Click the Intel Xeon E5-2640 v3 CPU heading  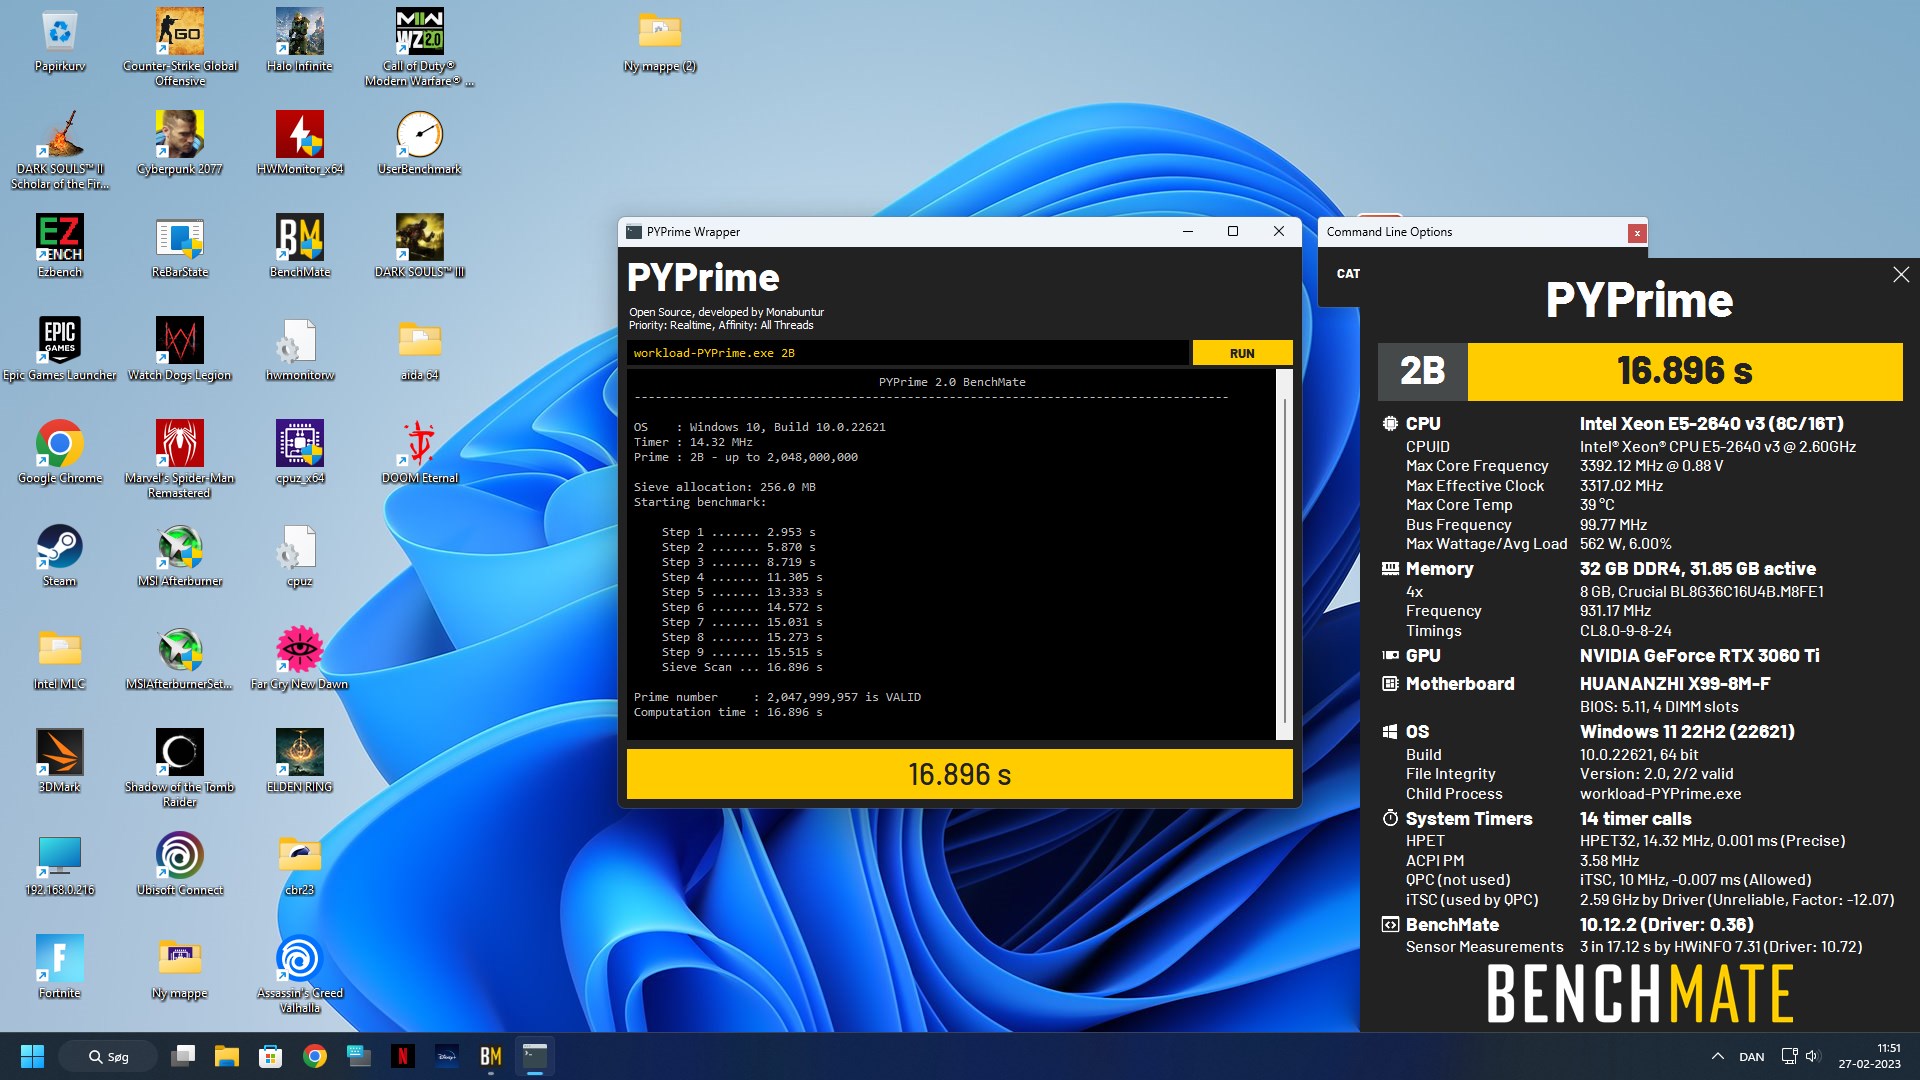pos(1711,424)
